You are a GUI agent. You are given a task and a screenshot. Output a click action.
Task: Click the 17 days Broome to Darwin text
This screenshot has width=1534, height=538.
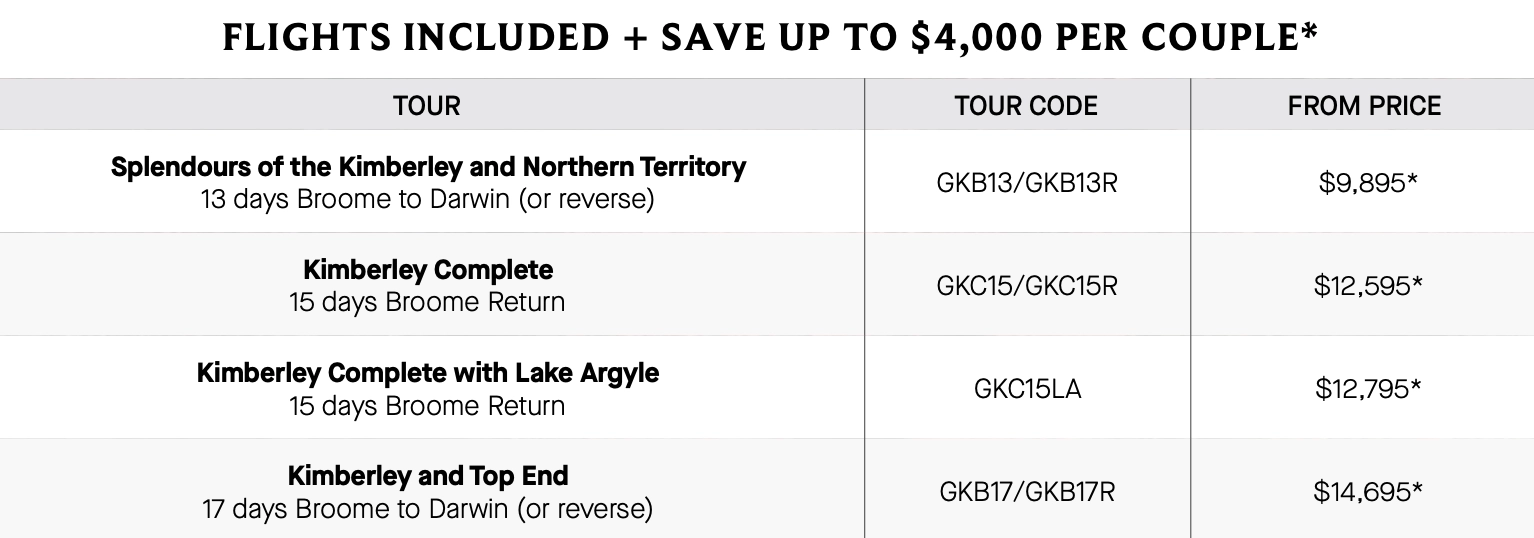[x=428, y=509]
